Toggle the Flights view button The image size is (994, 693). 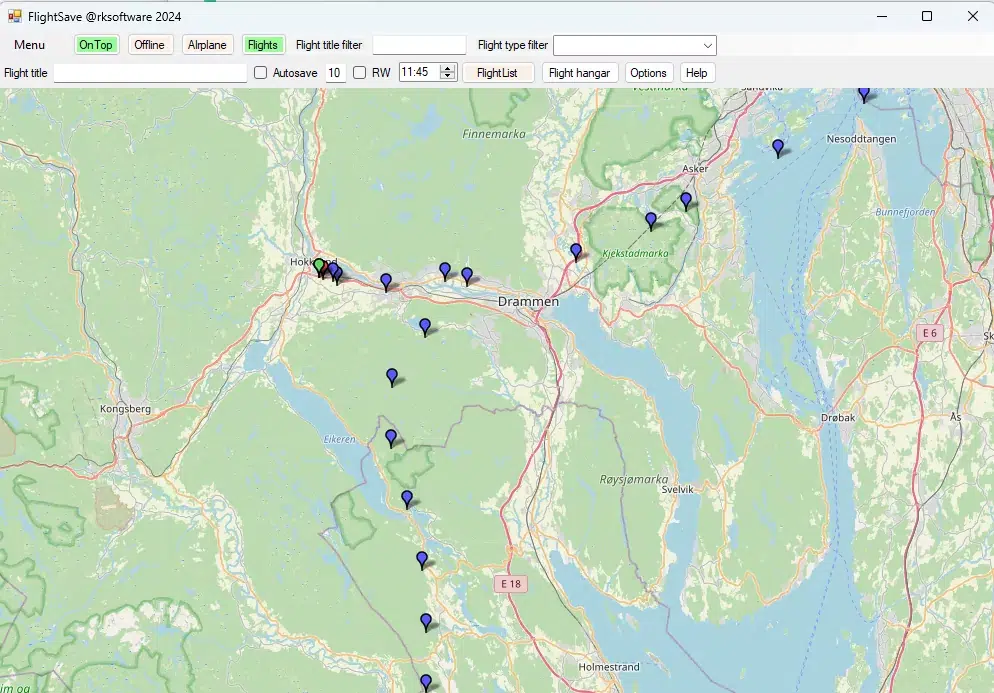[x=263, y=44]
